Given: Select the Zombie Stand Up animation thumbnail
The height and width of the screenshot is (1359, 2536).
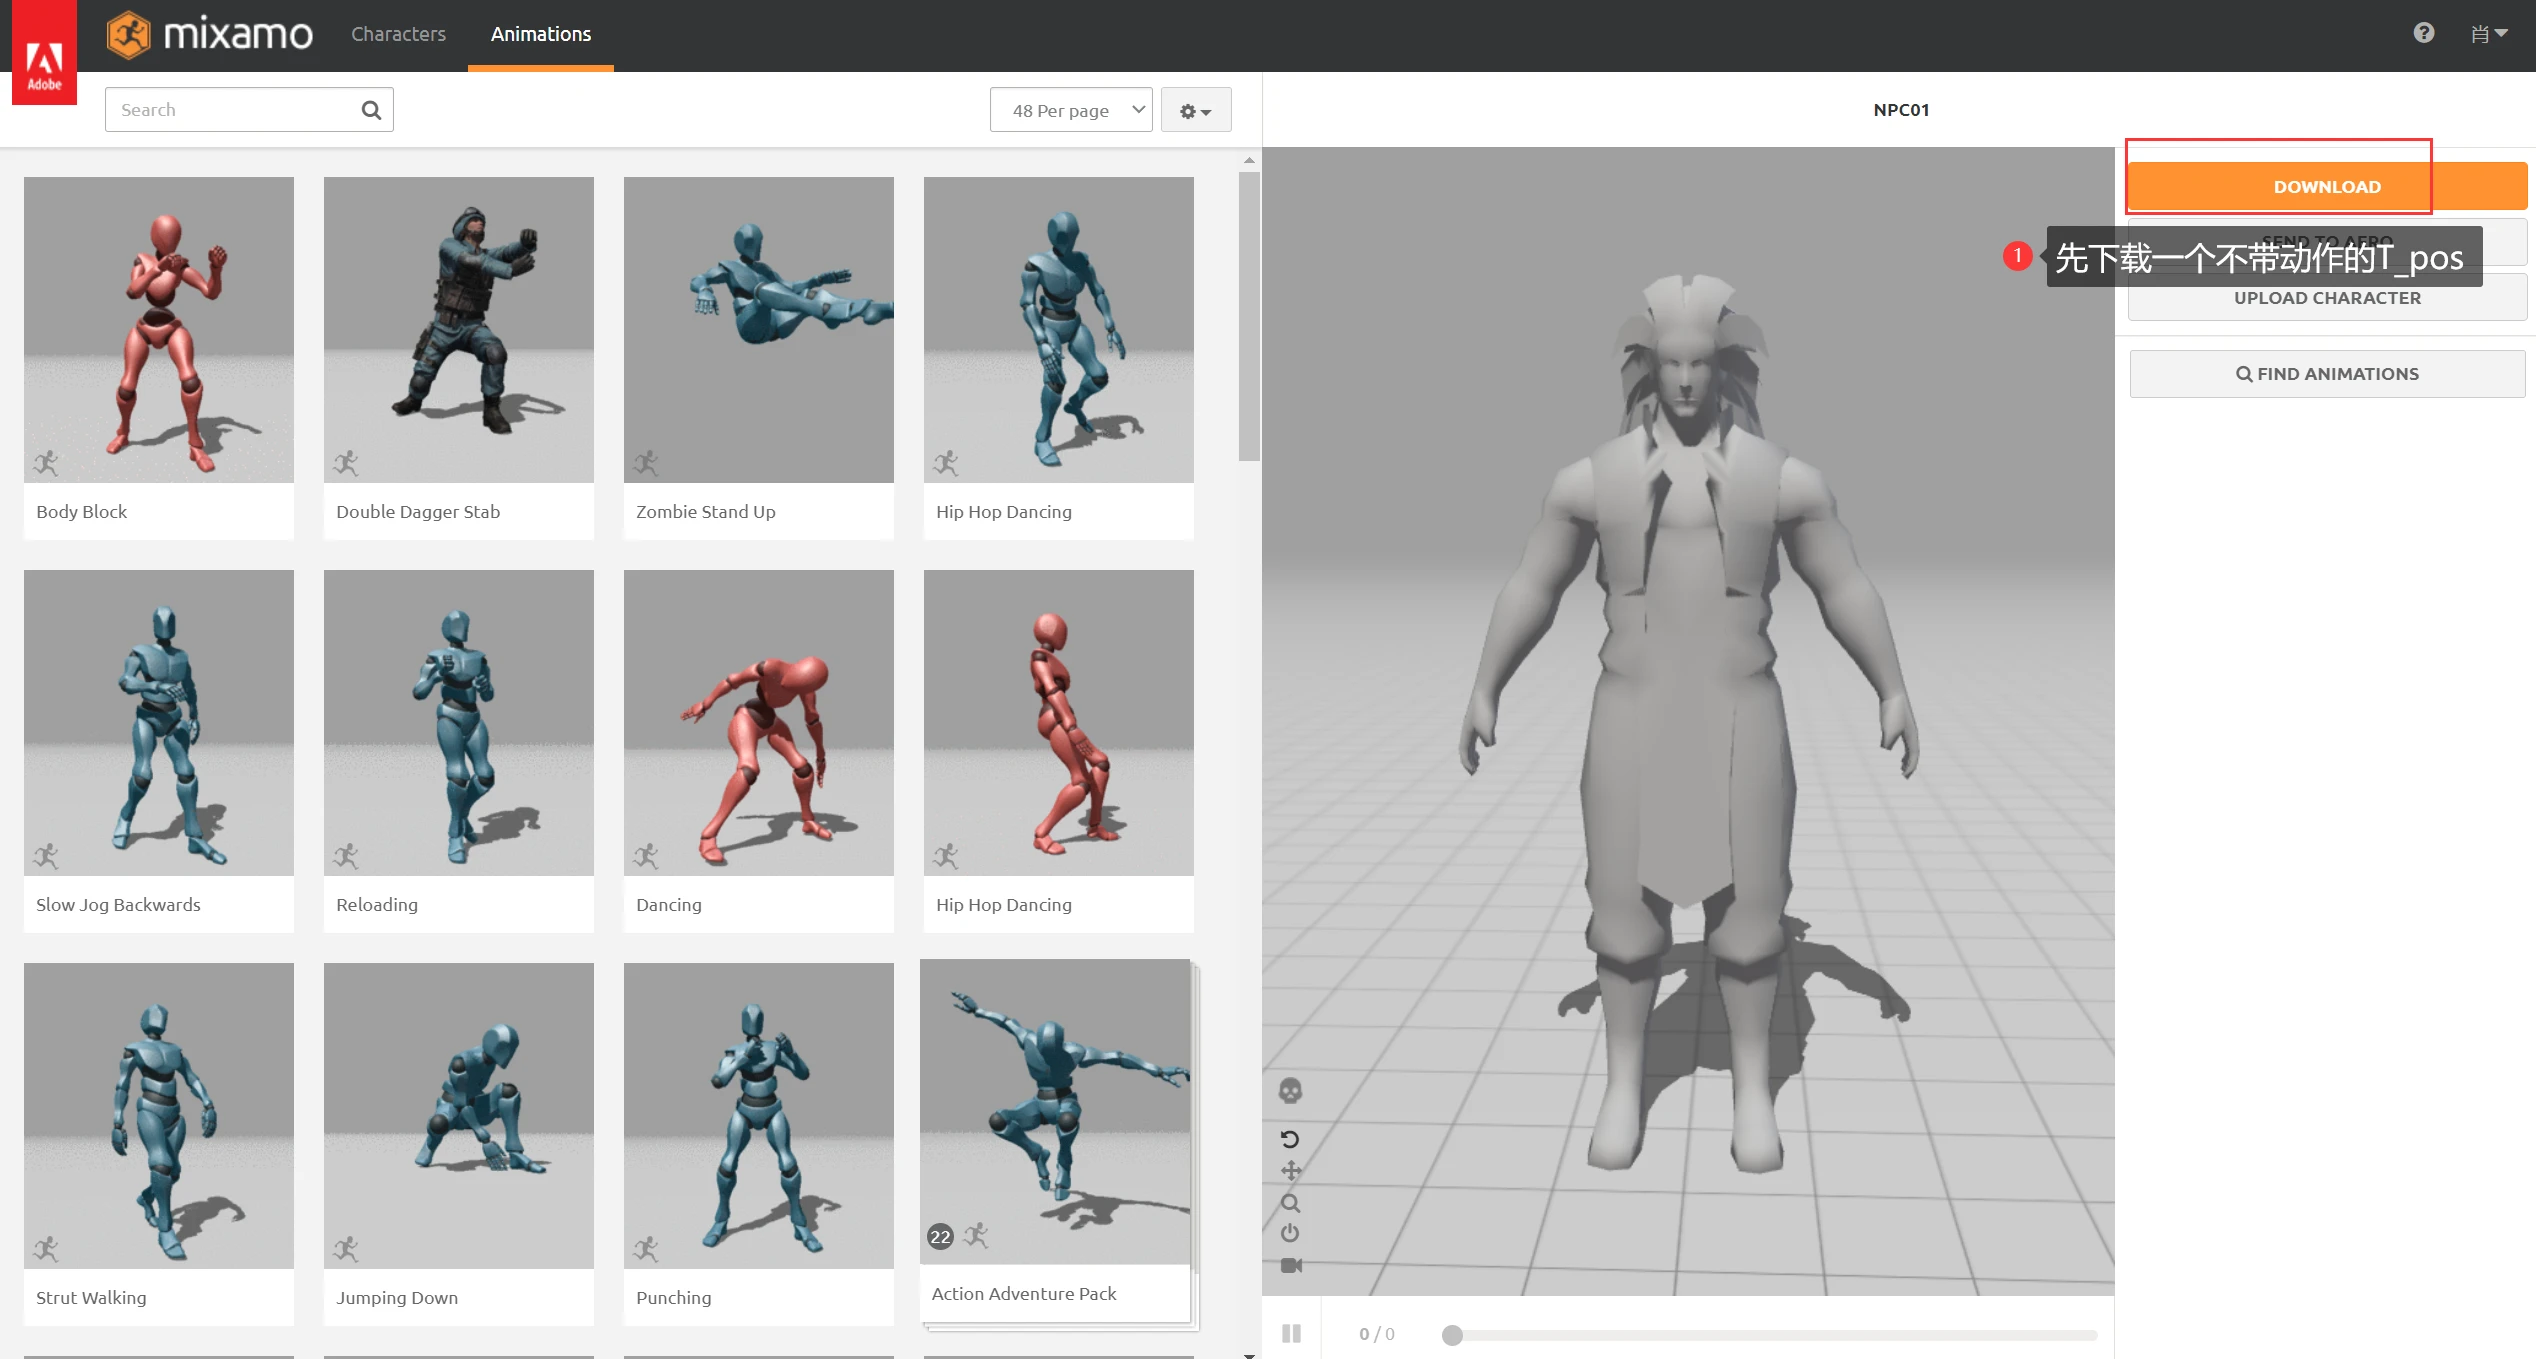Looking at the screenshot, I should tap(758, 330).
